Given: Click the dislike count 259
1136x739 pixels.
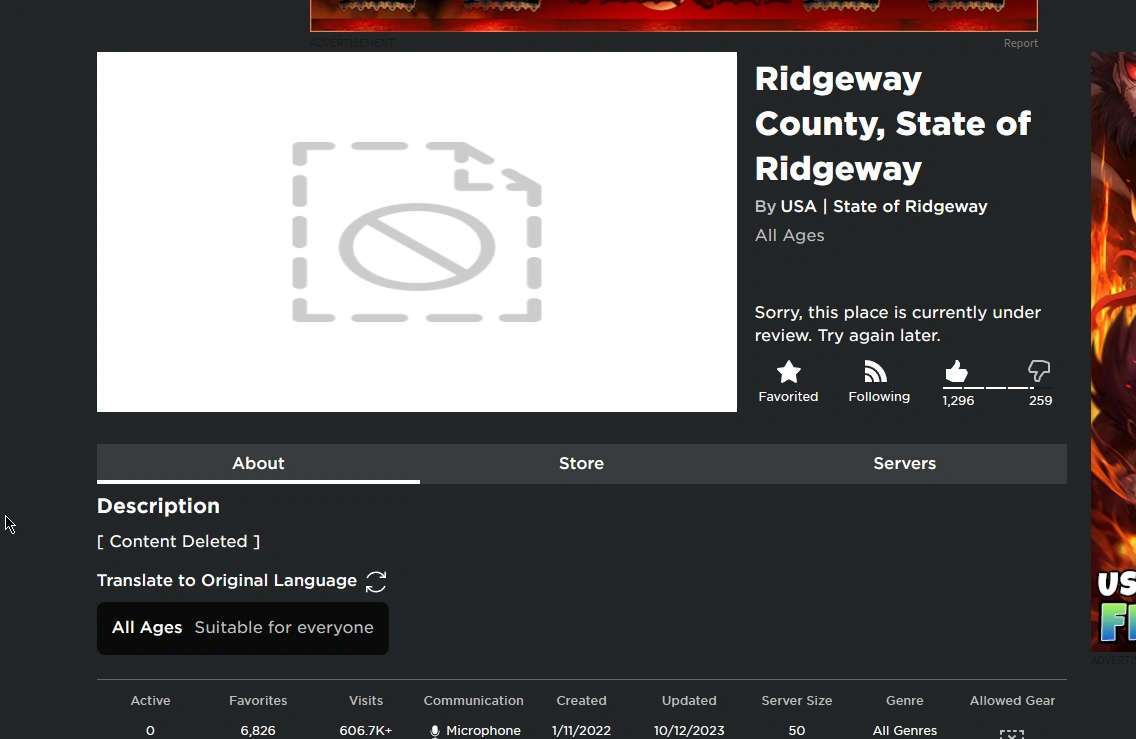Looking at the screenshot, I should tap(1040, 400).
